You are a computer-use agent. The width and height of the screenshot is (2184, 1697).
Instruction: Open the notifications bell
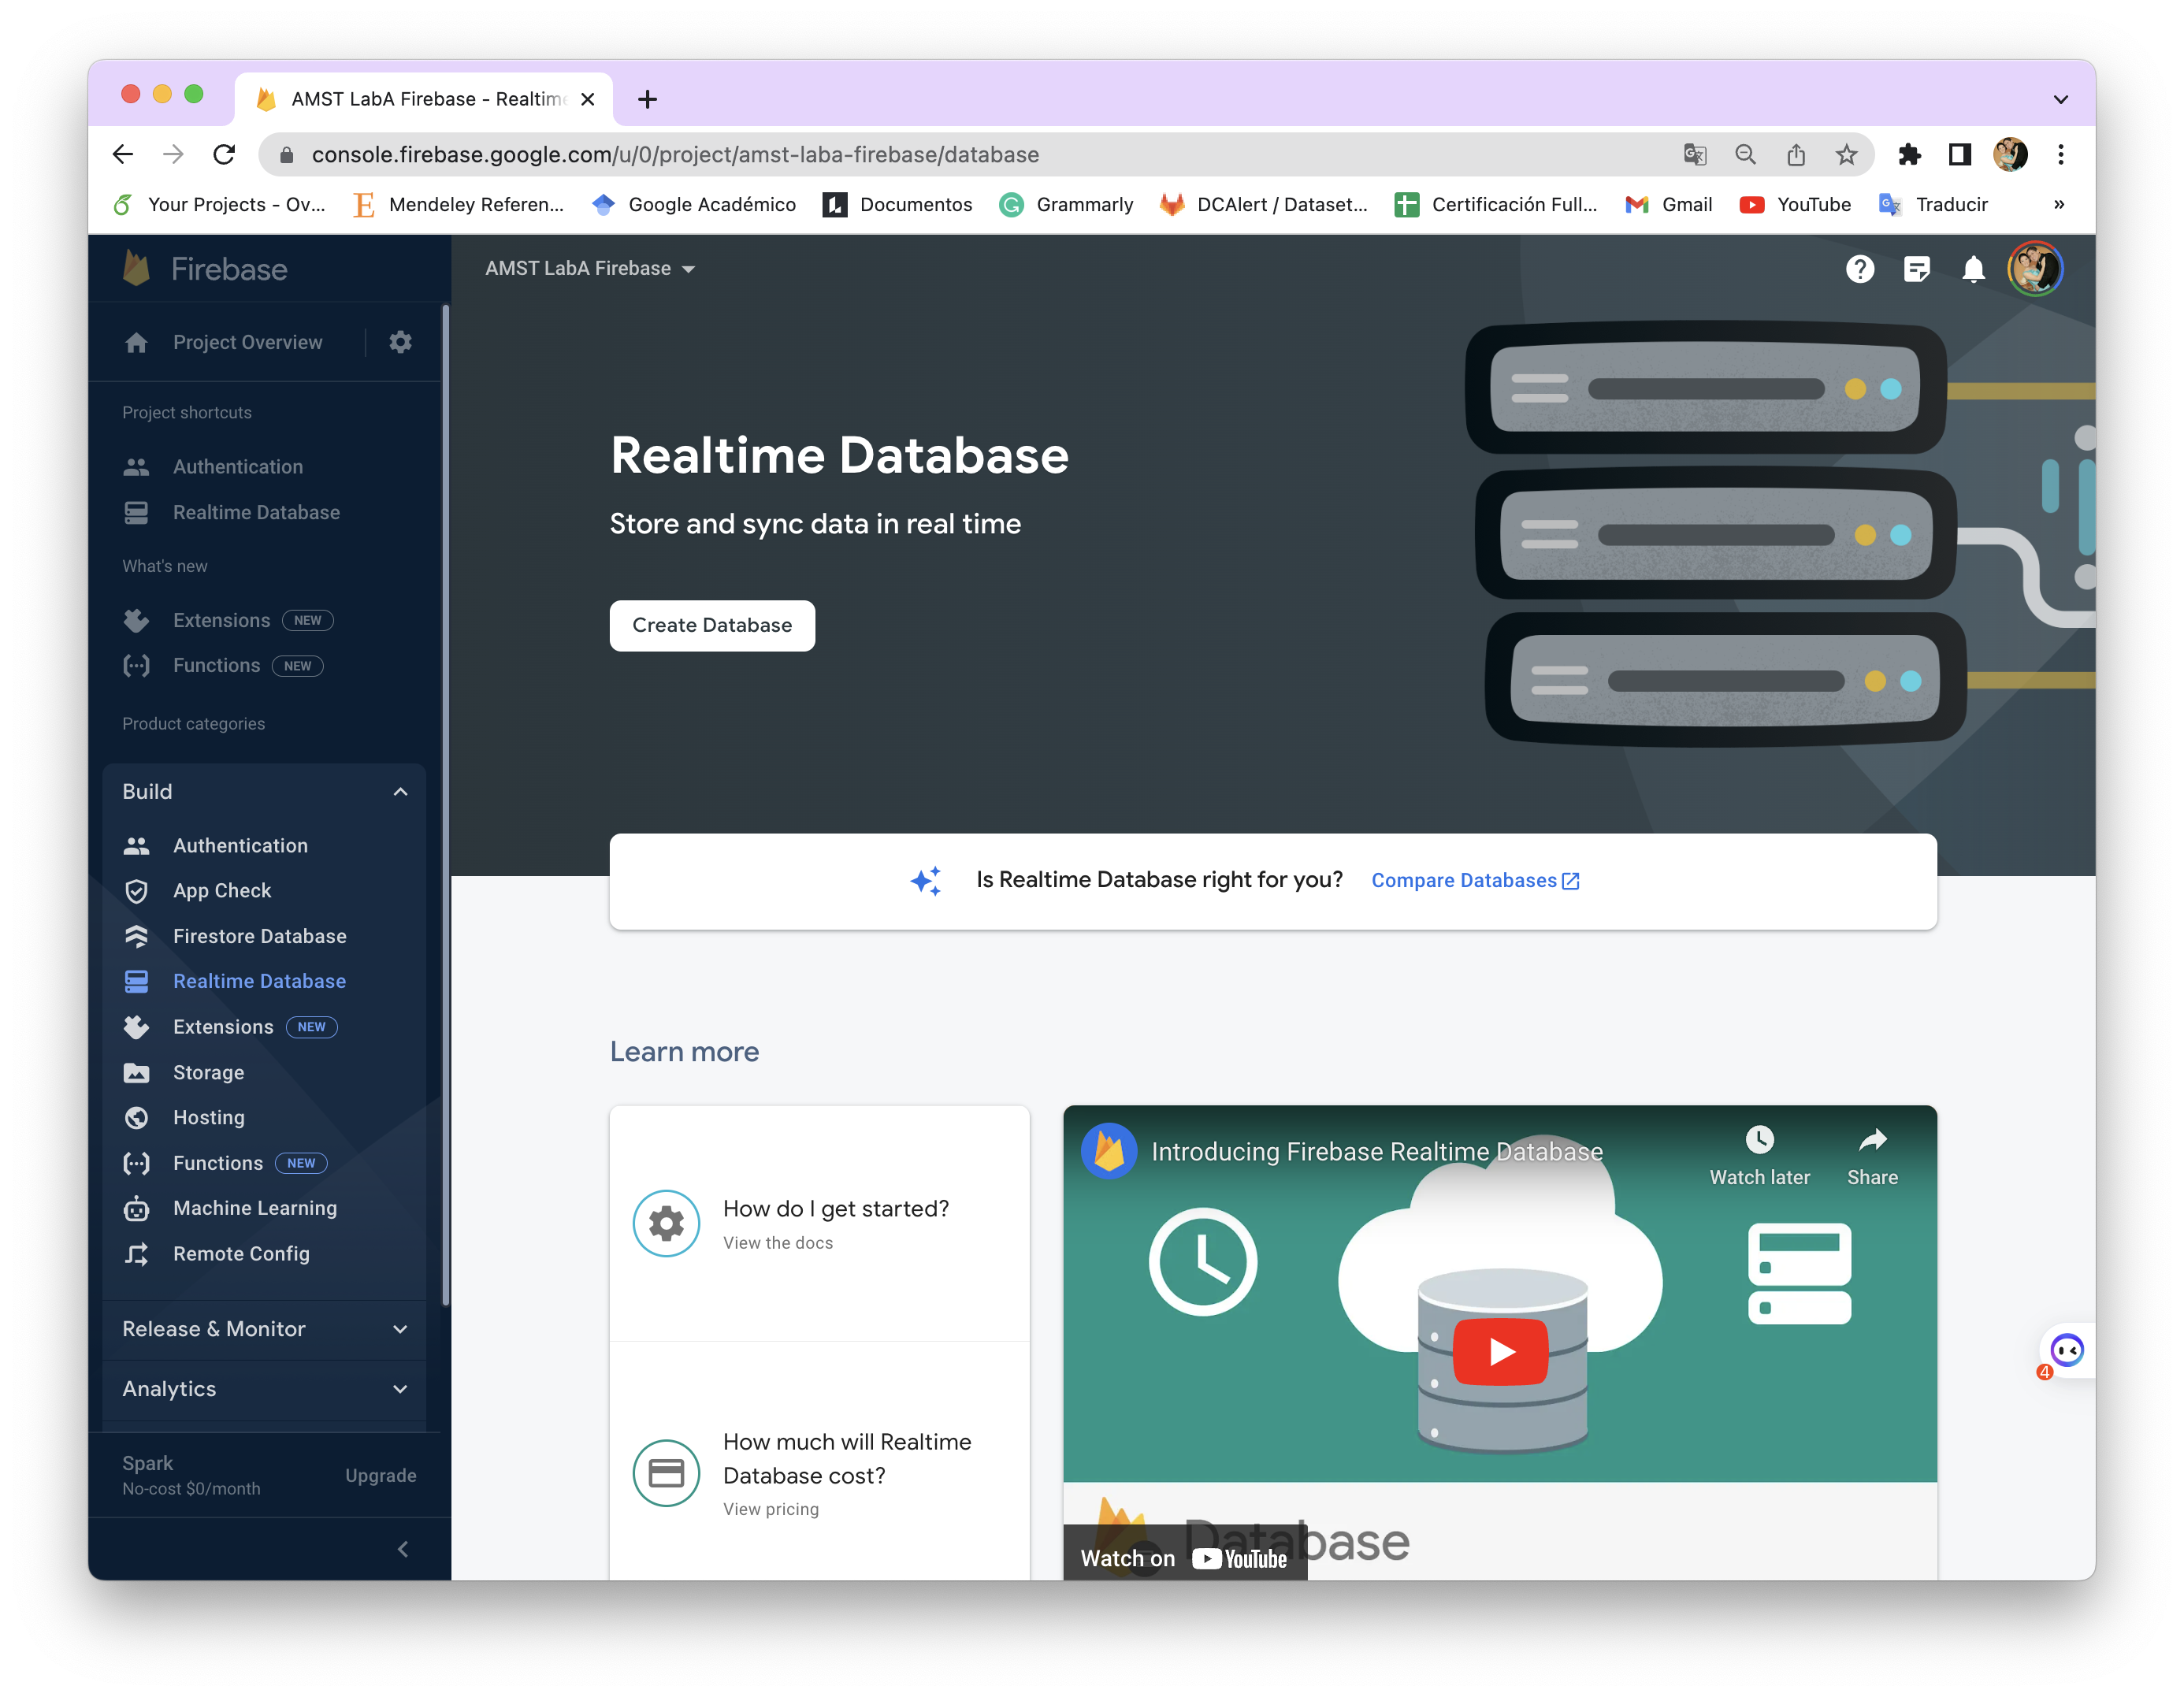coord(1973,269)
